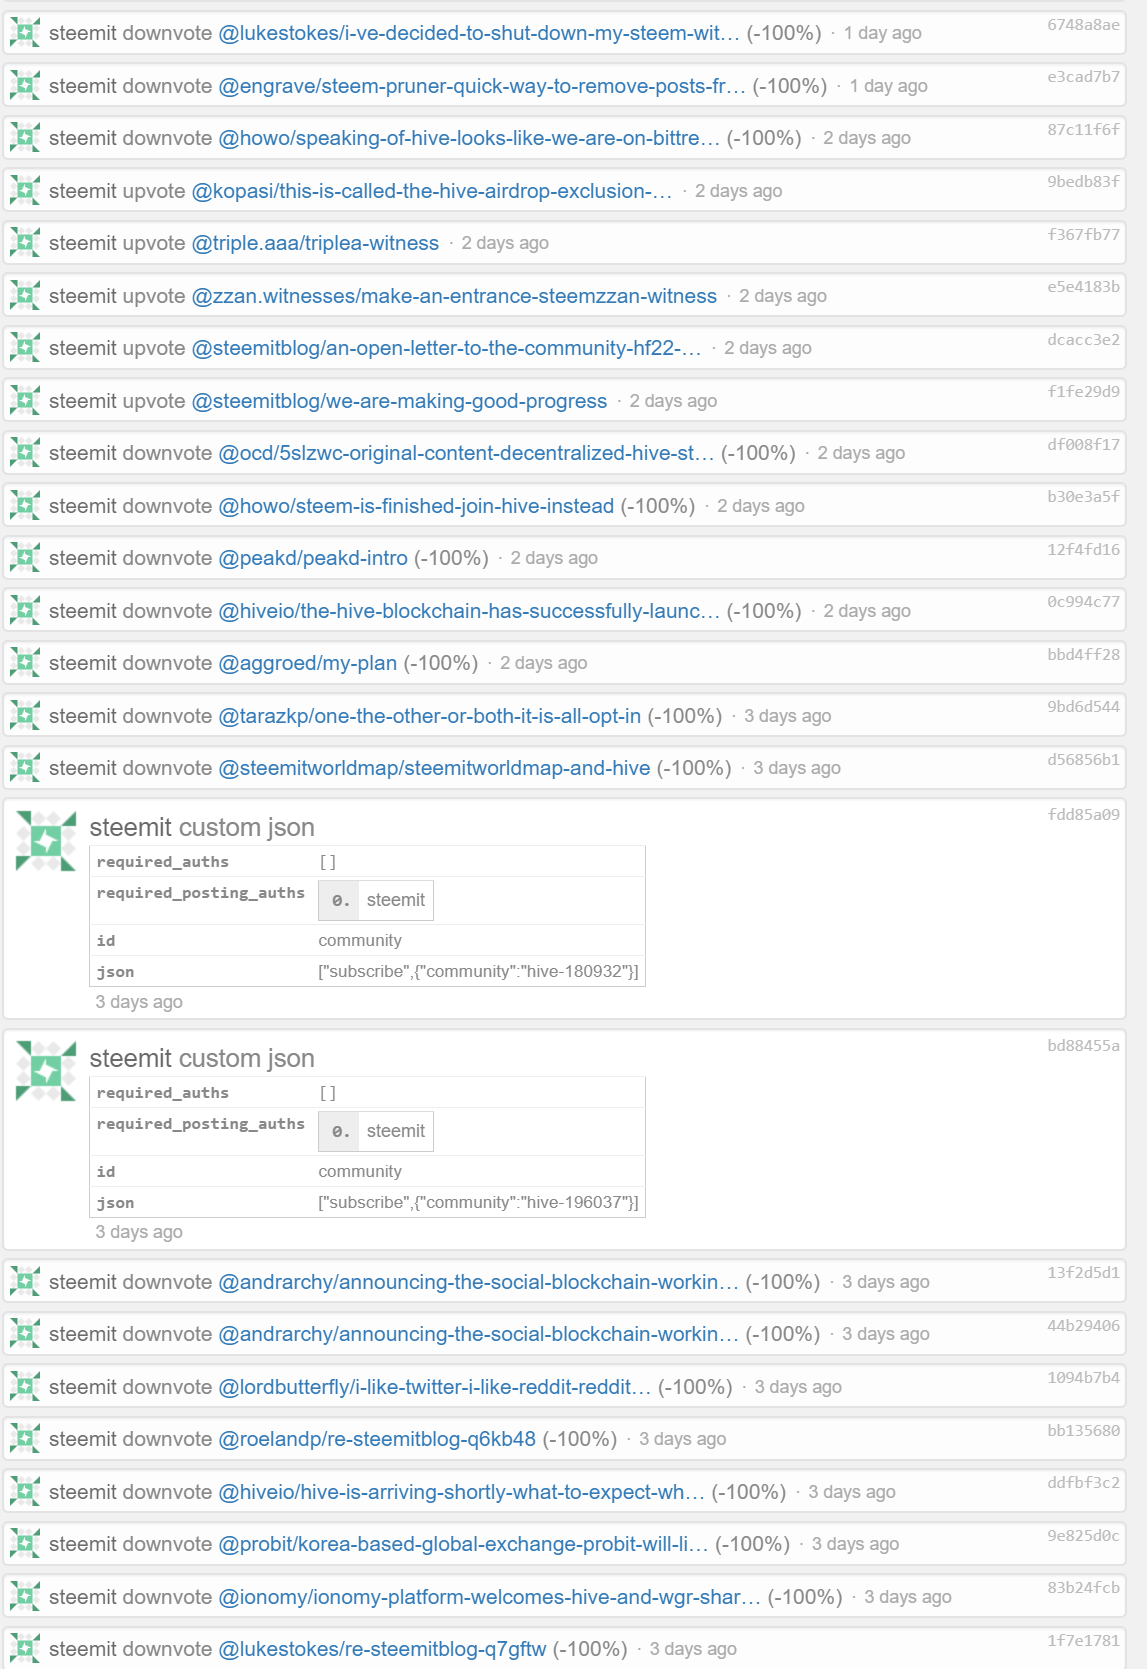Open @triple.aaa/triplea-witness link
Image resolution: width=1147 pixels, height=1669 pixels.
coord(315,243)
